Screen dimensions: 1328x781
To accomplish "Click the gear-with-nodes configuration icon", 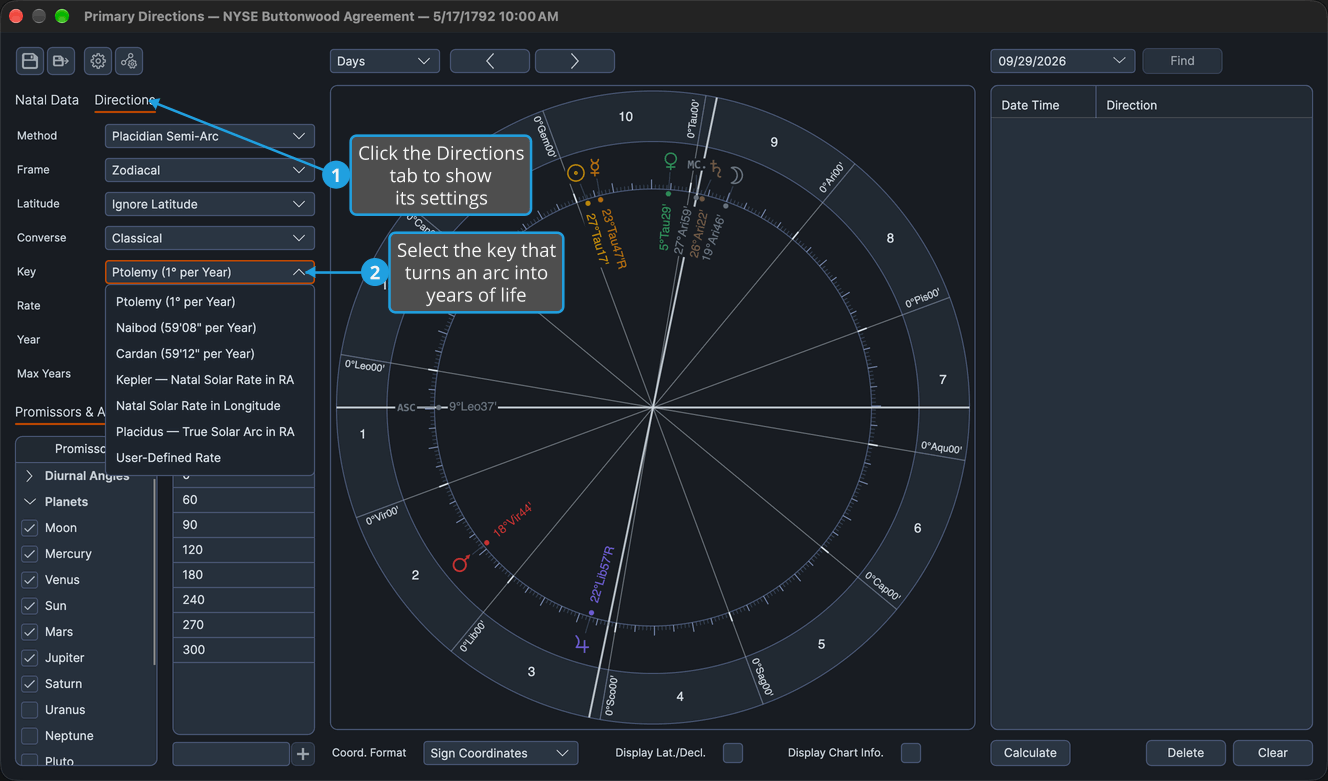I will pyautogui.click(x=129, y=61).
